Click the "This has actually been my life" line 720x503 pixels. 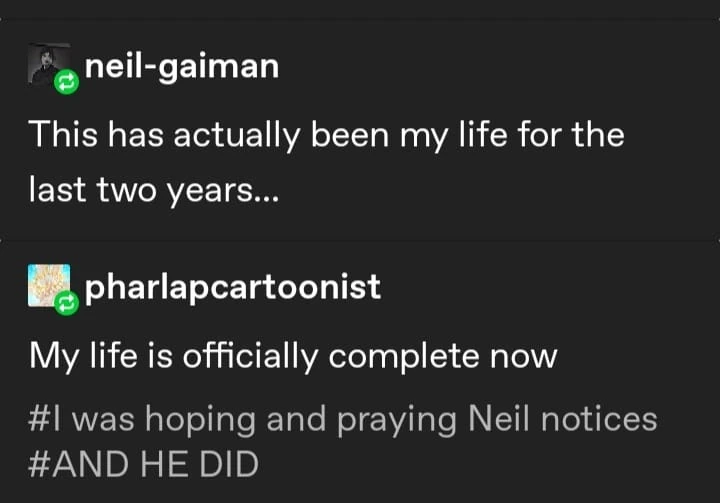(x=326, y=134)
